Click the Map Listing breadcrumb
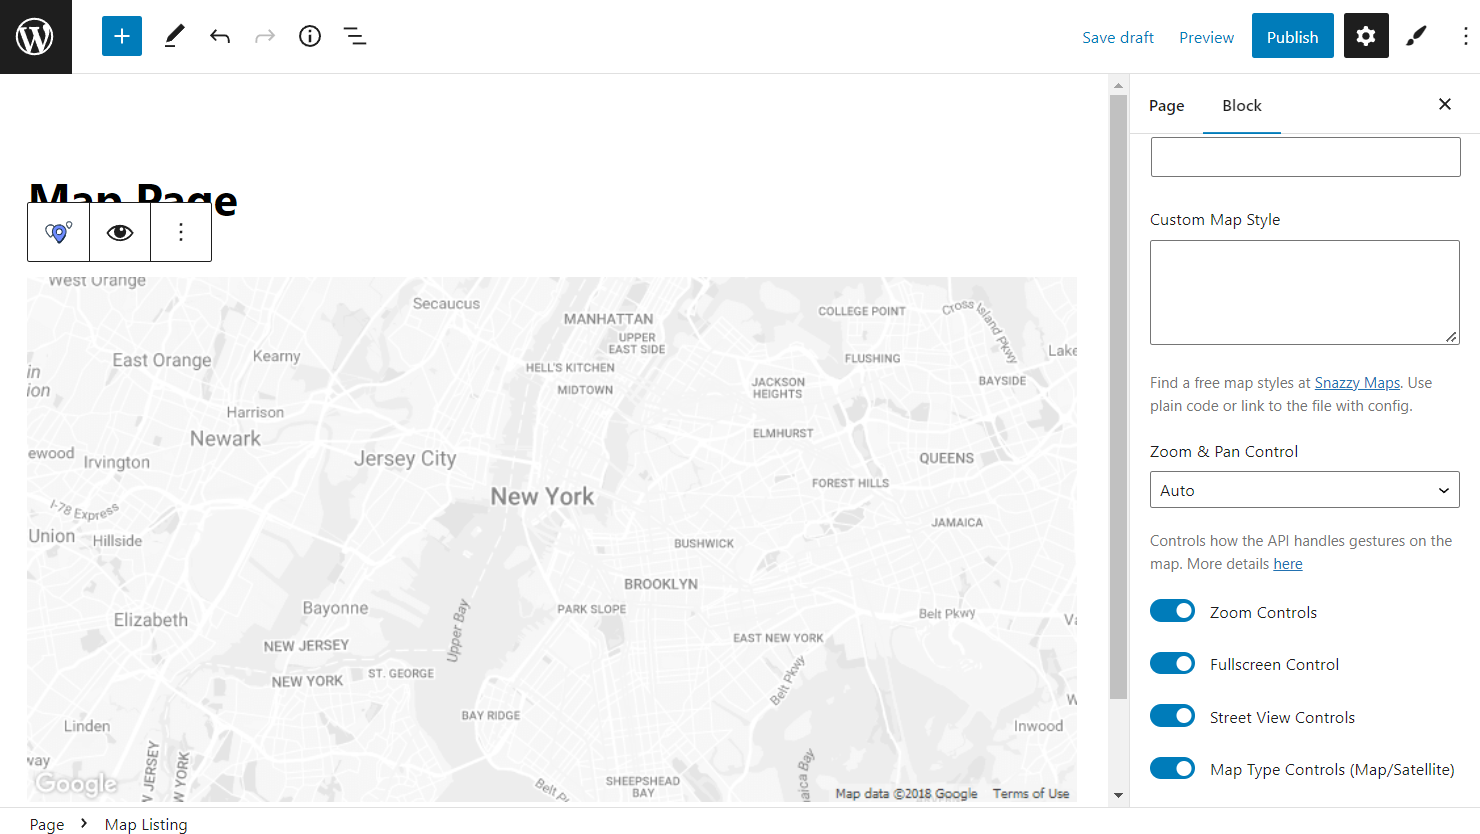Image resolution: width=1480 pixels, height=834 pixels. click(x=146, y=824)
